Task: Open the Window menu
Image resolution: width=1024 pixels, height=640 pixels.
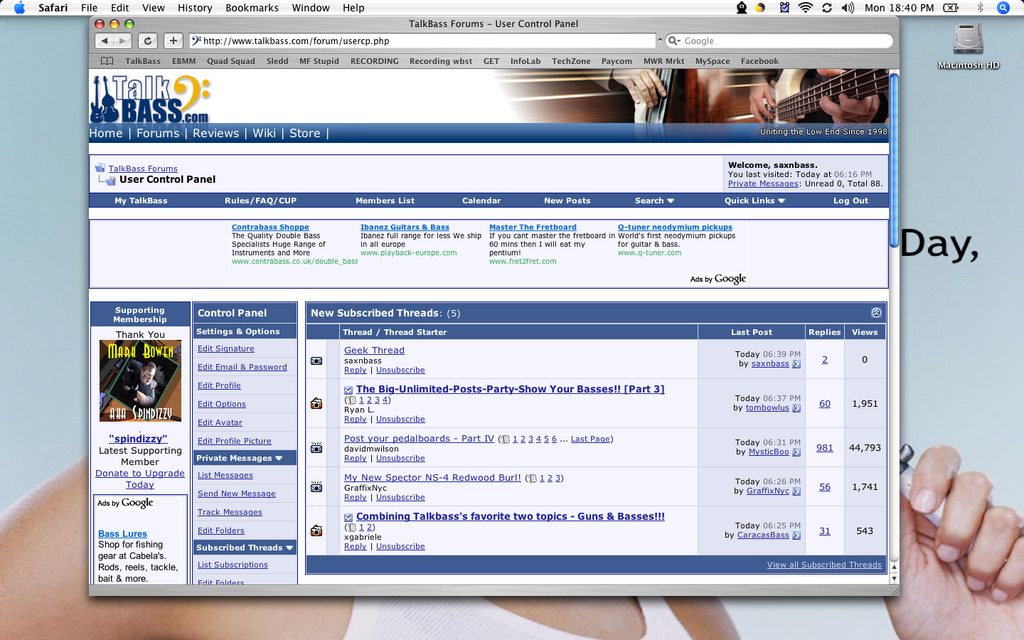Action: (x=310, y=8)
